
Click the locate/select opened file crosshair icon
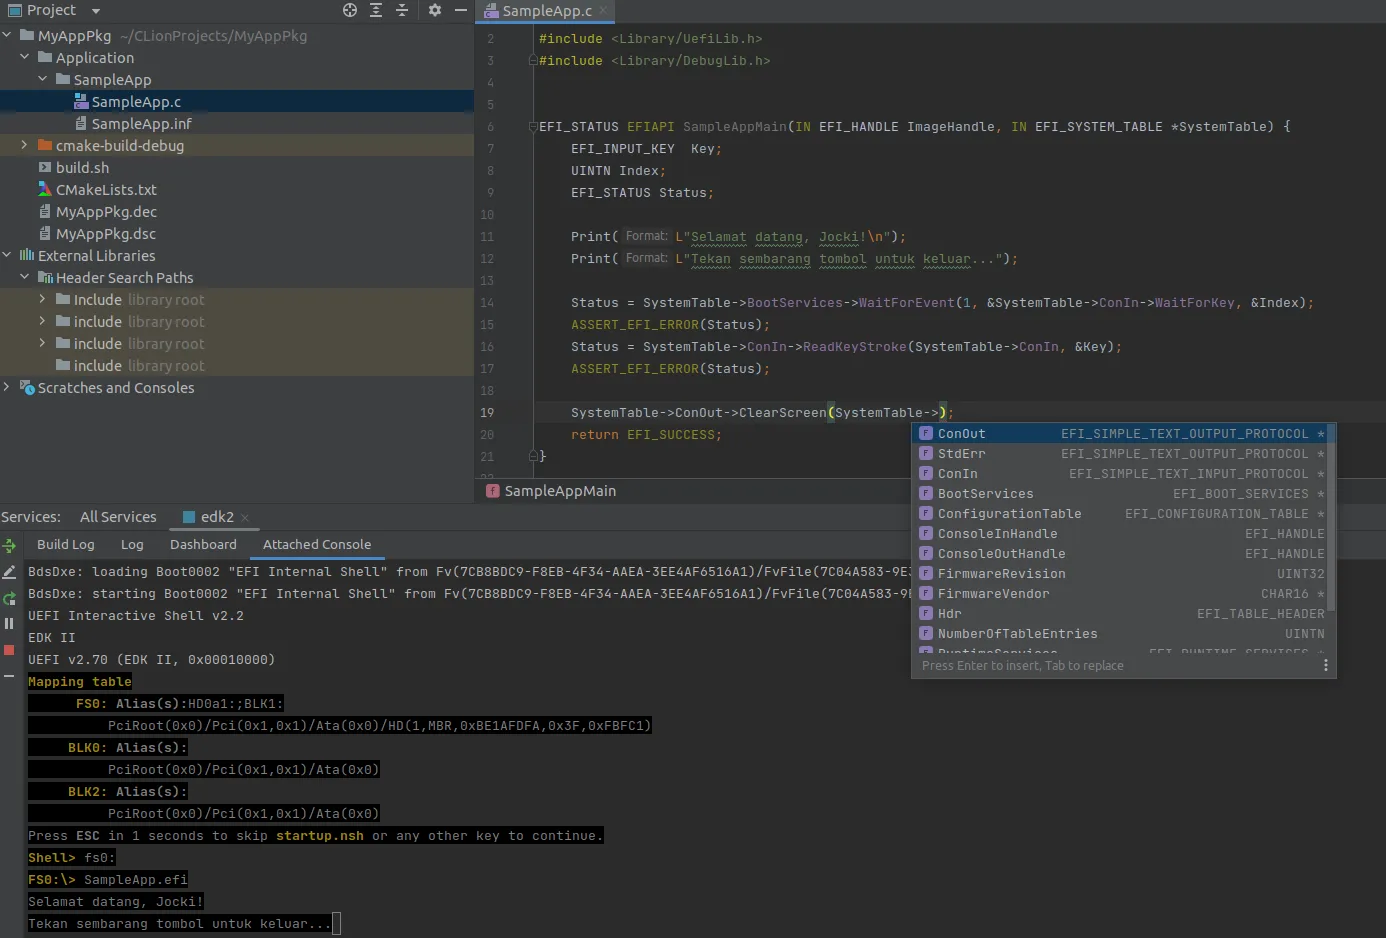(350, 10)
